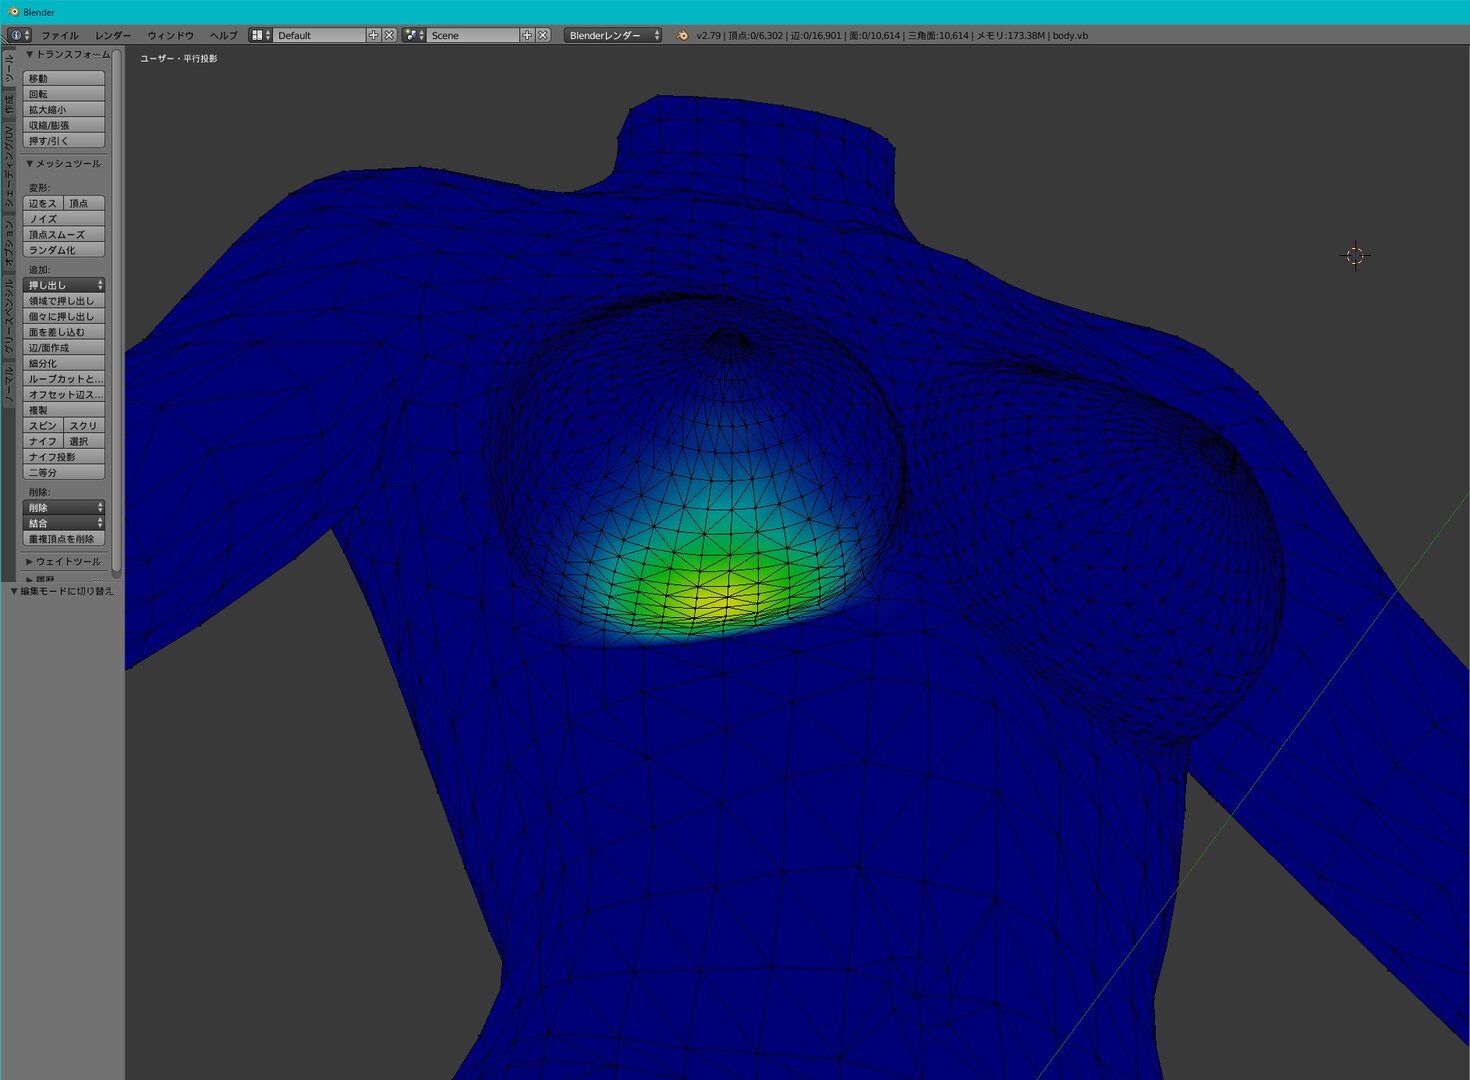Switch to the シェーディング/UV tab
This screenshot has height=1080, width=1470.
point(9,166)
